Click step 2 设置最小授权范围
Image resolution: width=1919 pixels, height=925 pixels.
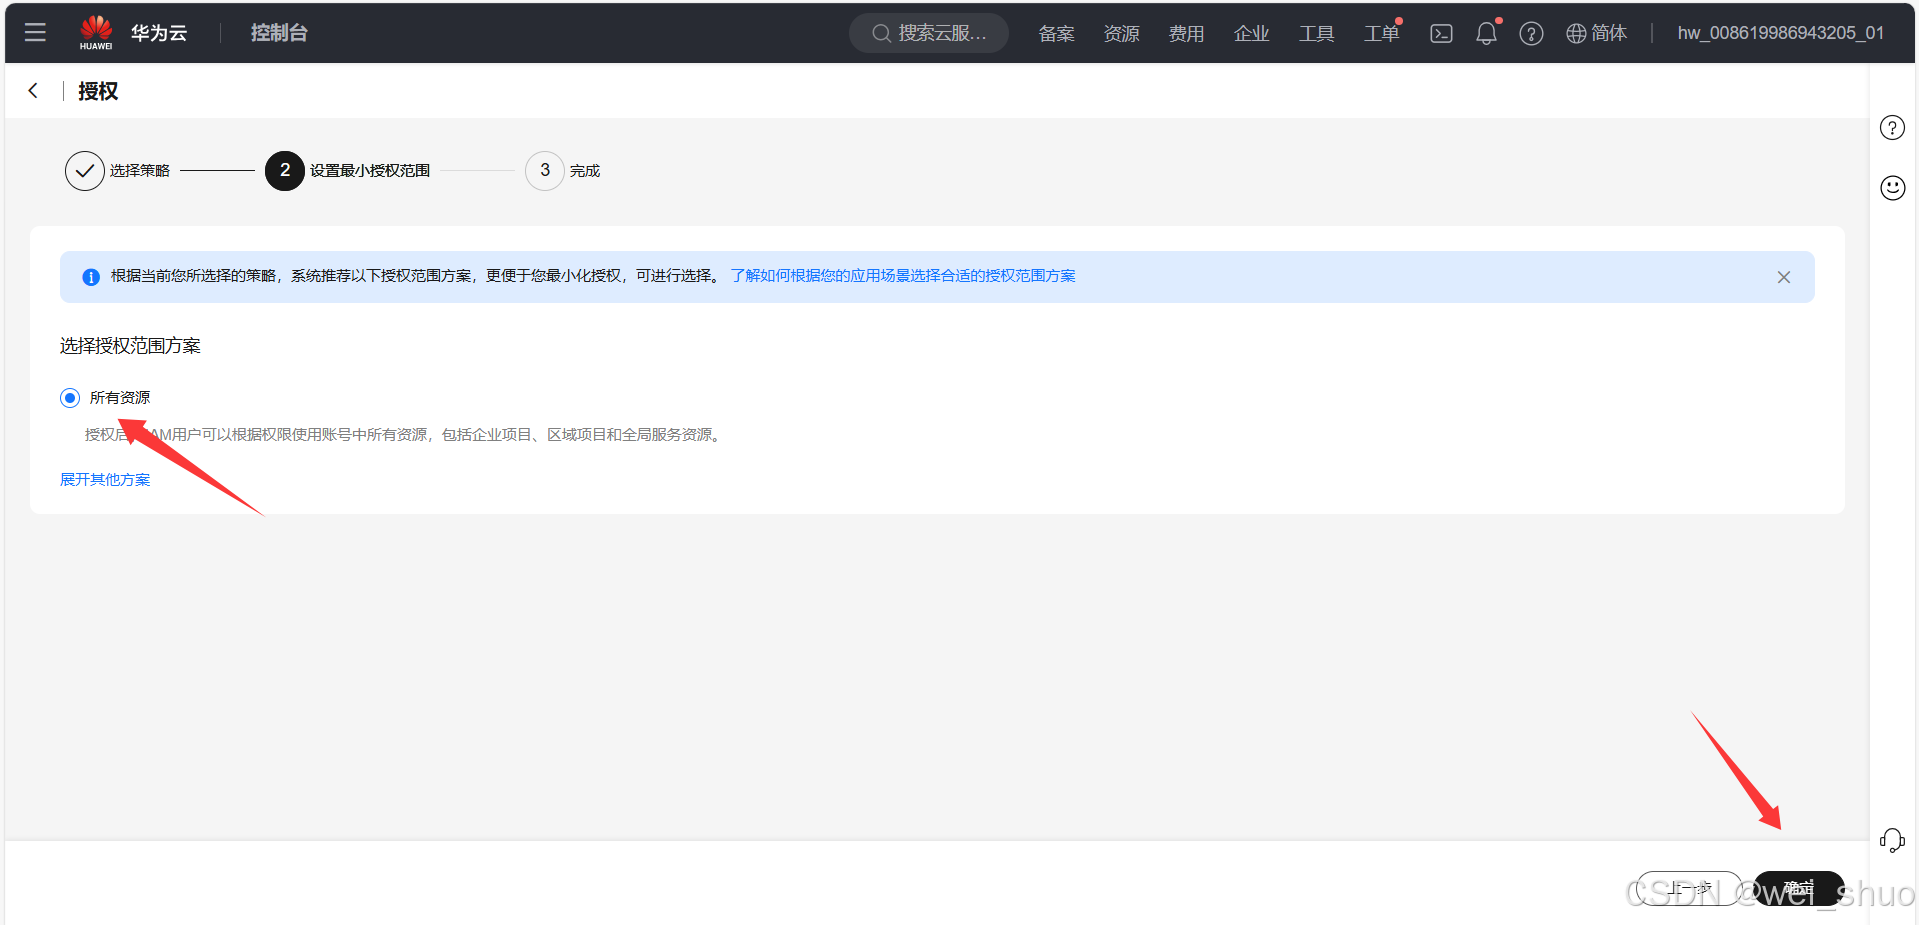[347, 171]
